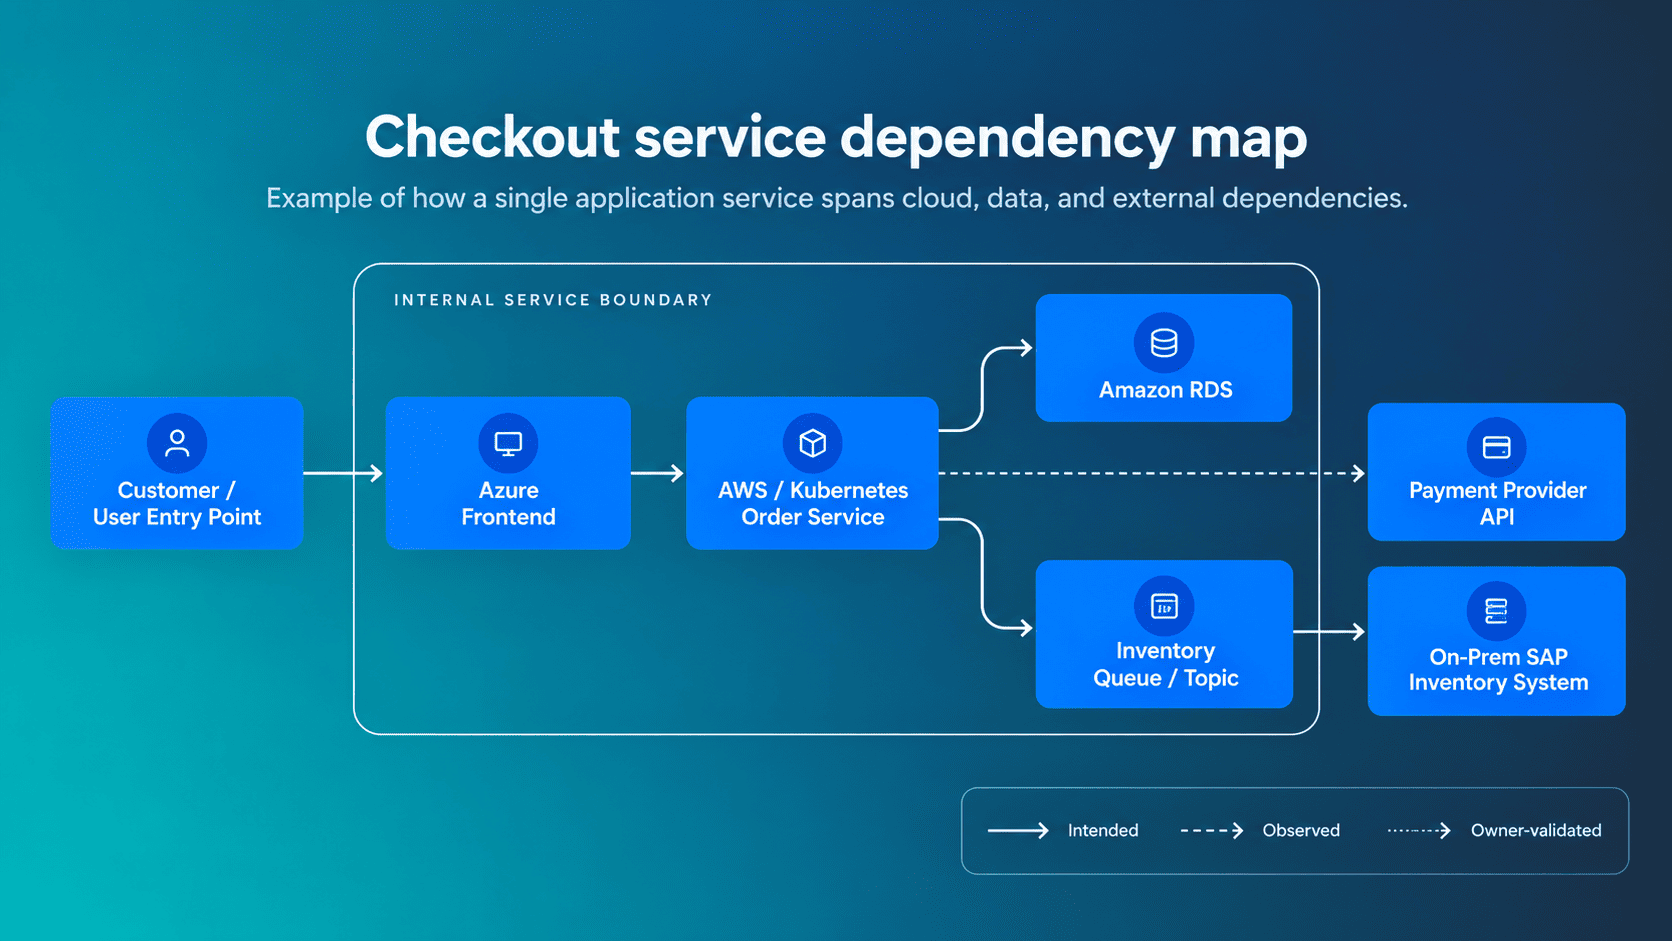1672x941 pixels.
Task: Select the "Payment Provider API" label text
Action: click(1498, 504)
